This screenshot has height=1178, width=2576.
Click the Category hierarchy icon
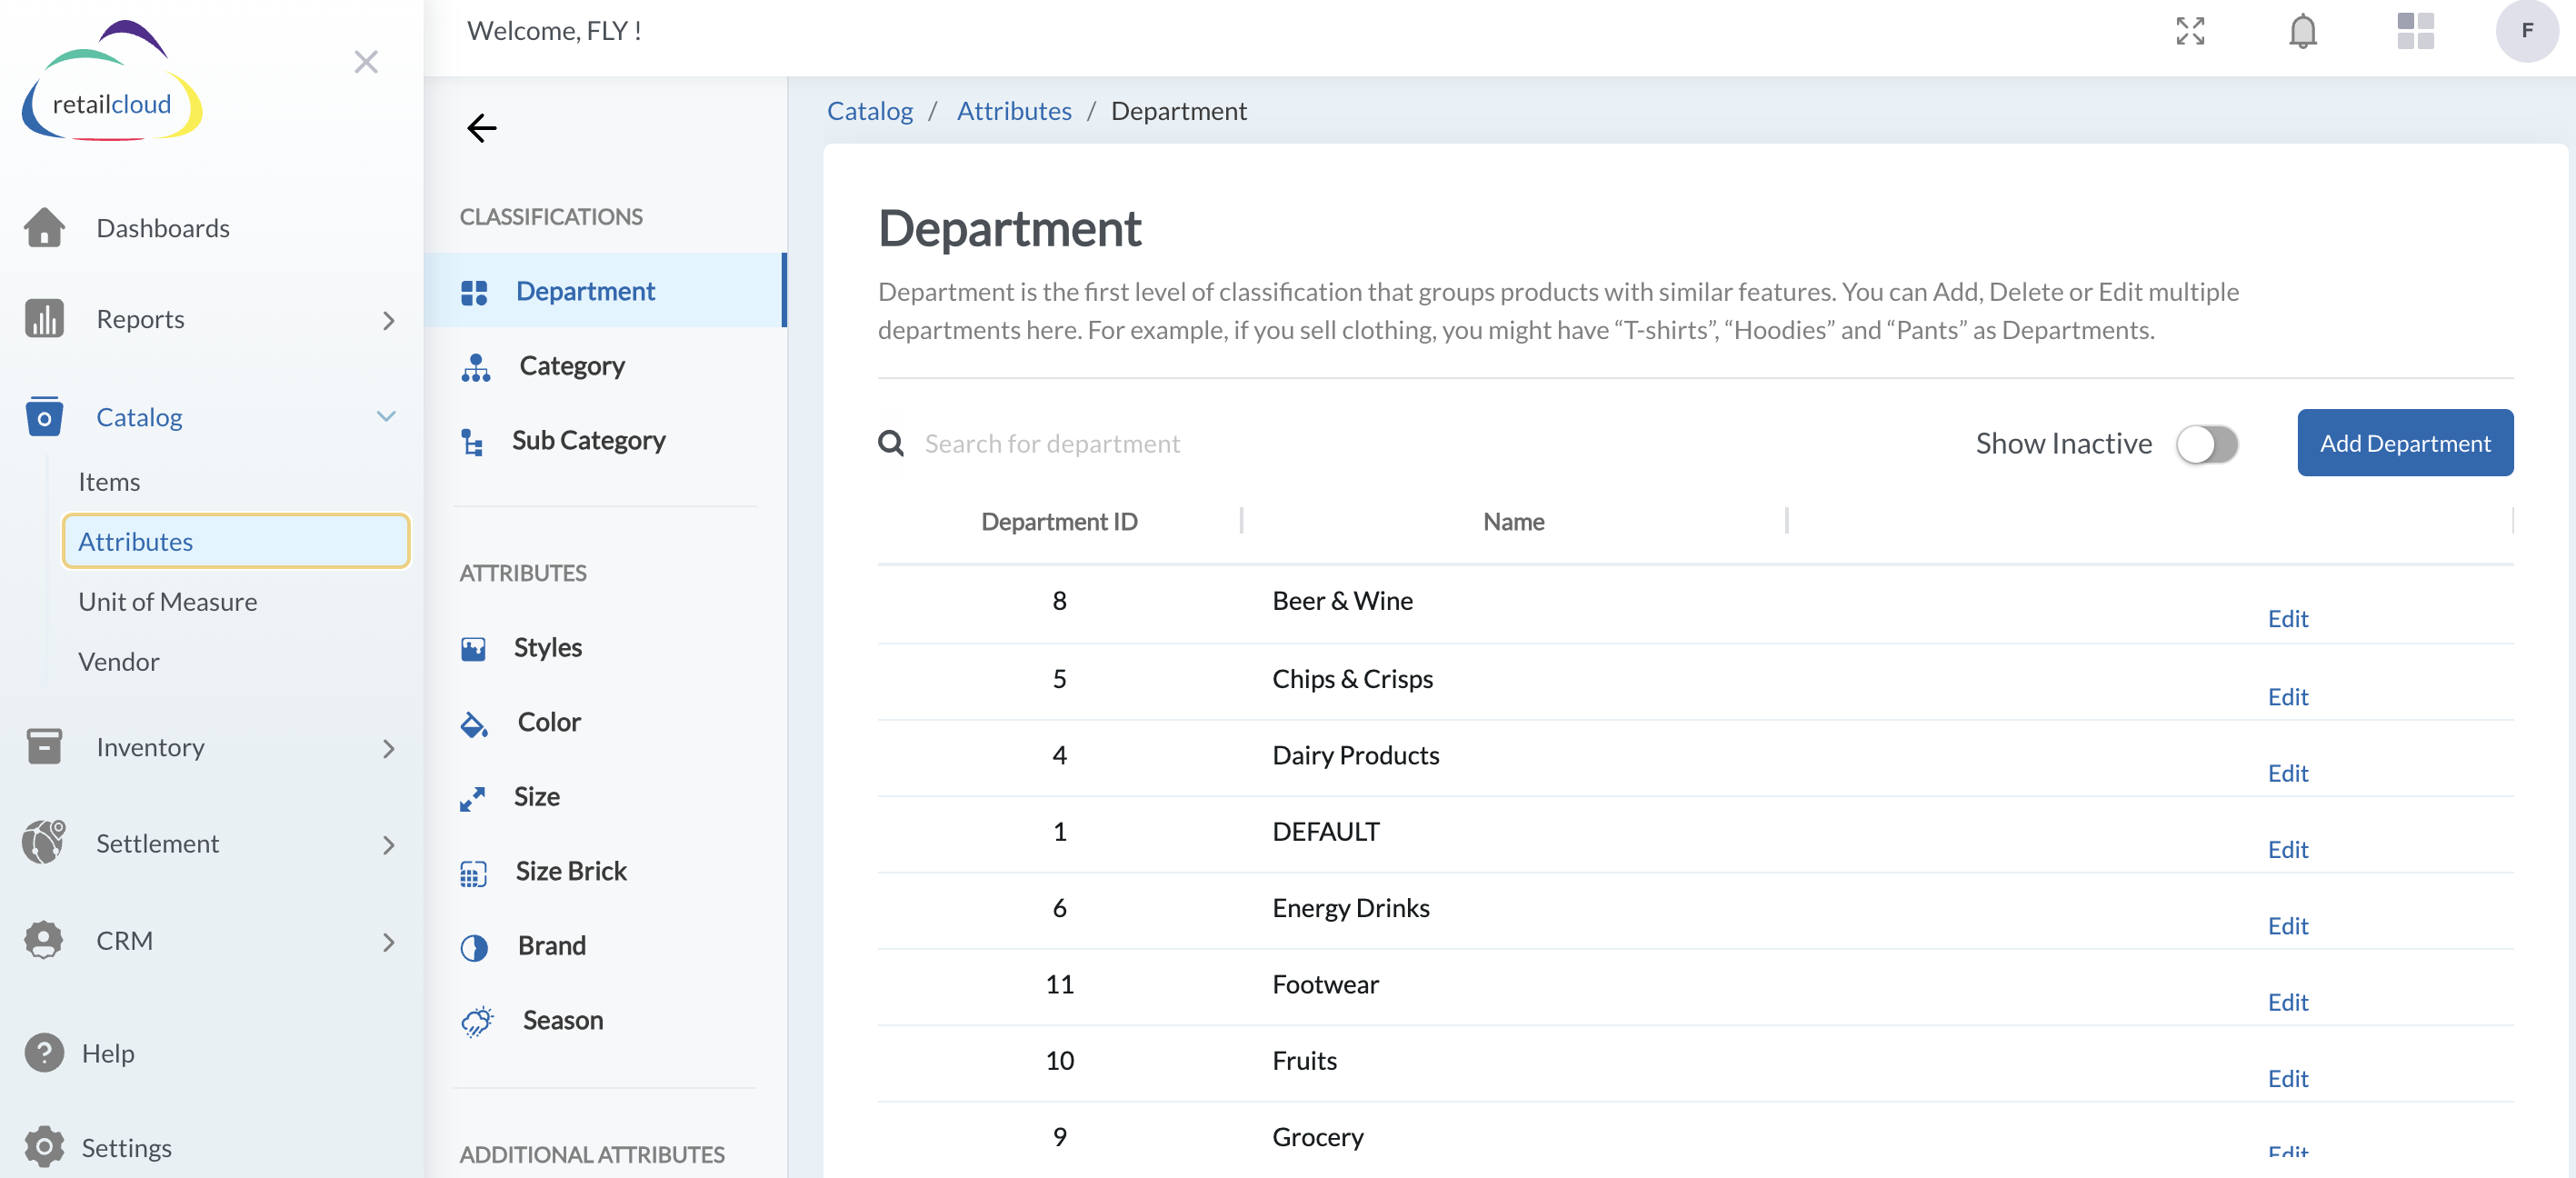click(x=476, y=367)
